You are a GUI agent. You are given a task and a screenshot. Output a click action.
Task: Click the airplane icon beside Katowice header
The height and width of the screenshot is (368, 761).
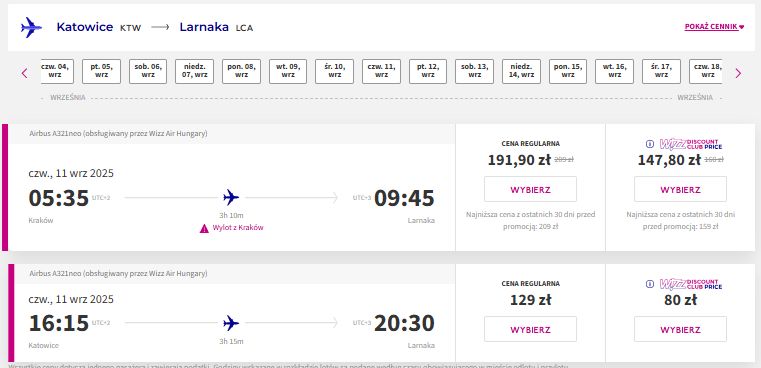point(31,27)
